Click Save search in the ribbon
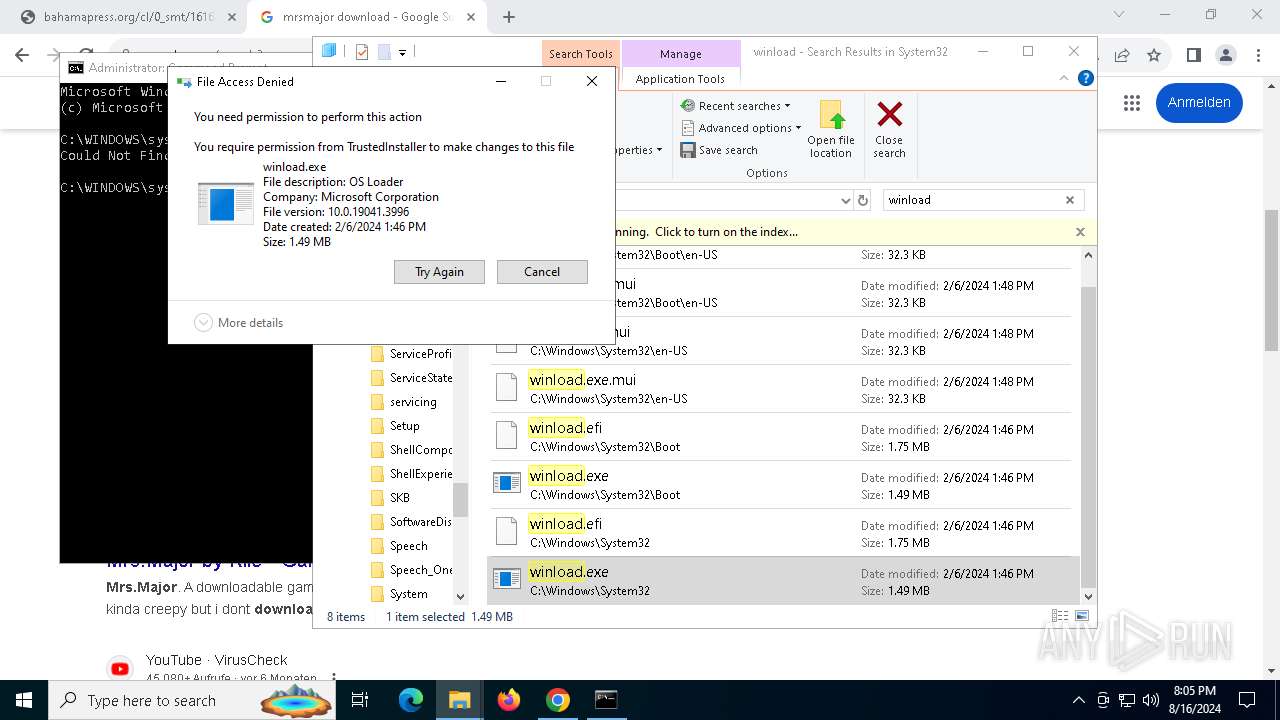 tap(719, 150)
